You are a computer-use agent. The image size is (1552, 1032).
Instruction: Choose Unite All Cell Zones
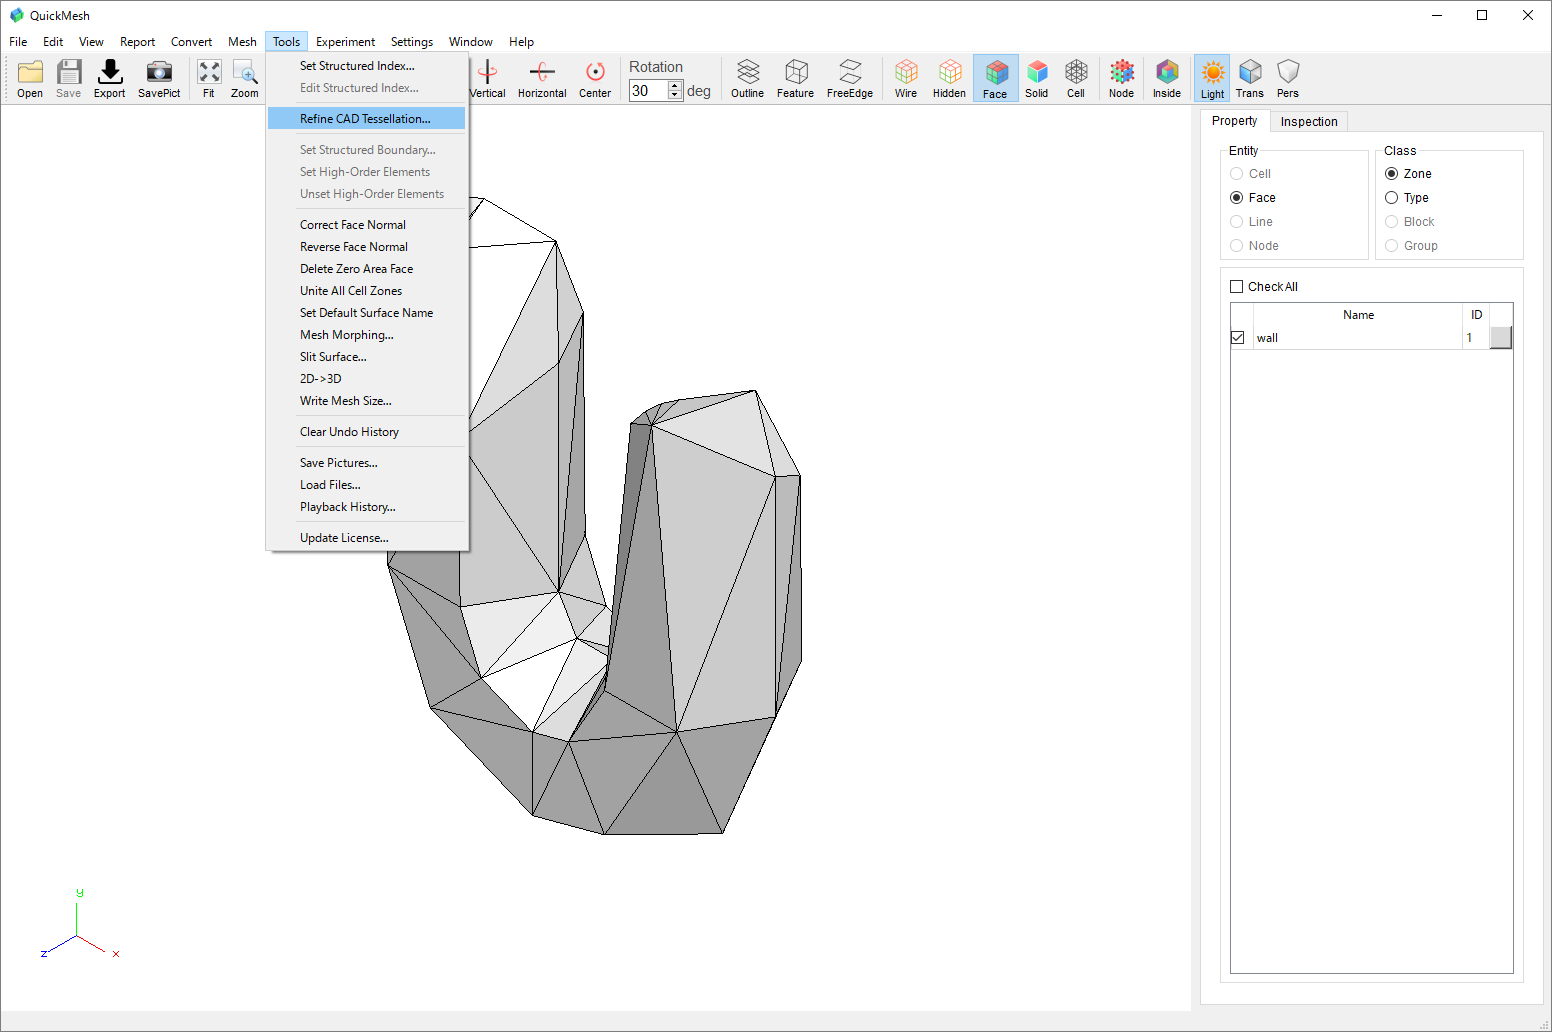pyautogui.click(x=366, y=291)
